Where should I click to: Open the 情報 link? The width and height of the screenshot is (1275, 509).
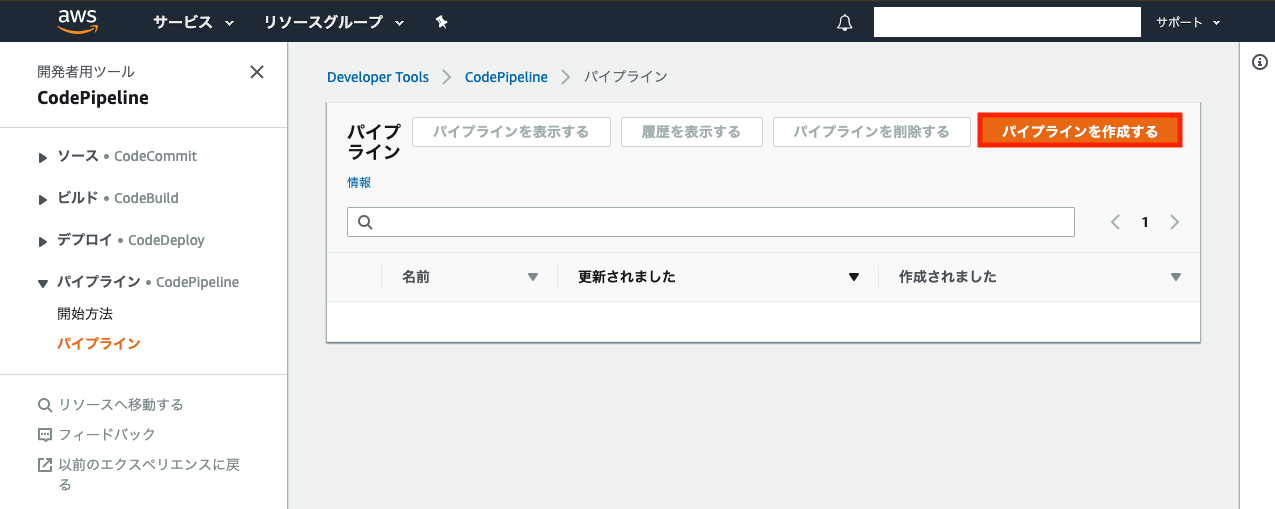pos(359,183)
